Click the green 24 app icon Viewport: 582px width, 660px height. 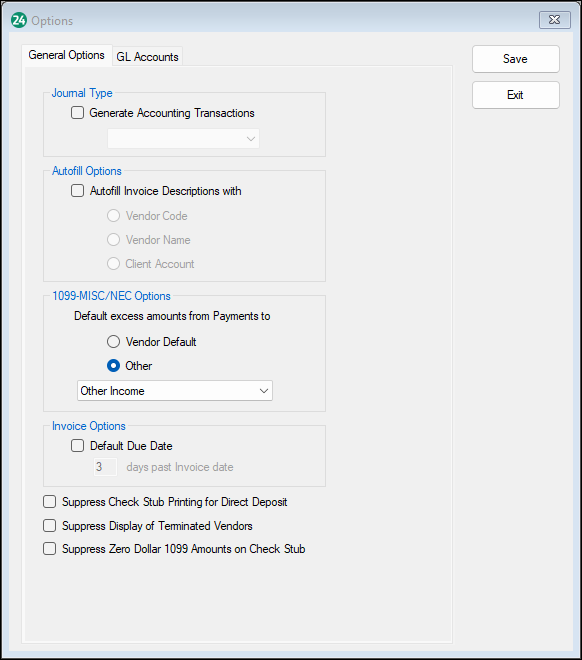point(19,20)
